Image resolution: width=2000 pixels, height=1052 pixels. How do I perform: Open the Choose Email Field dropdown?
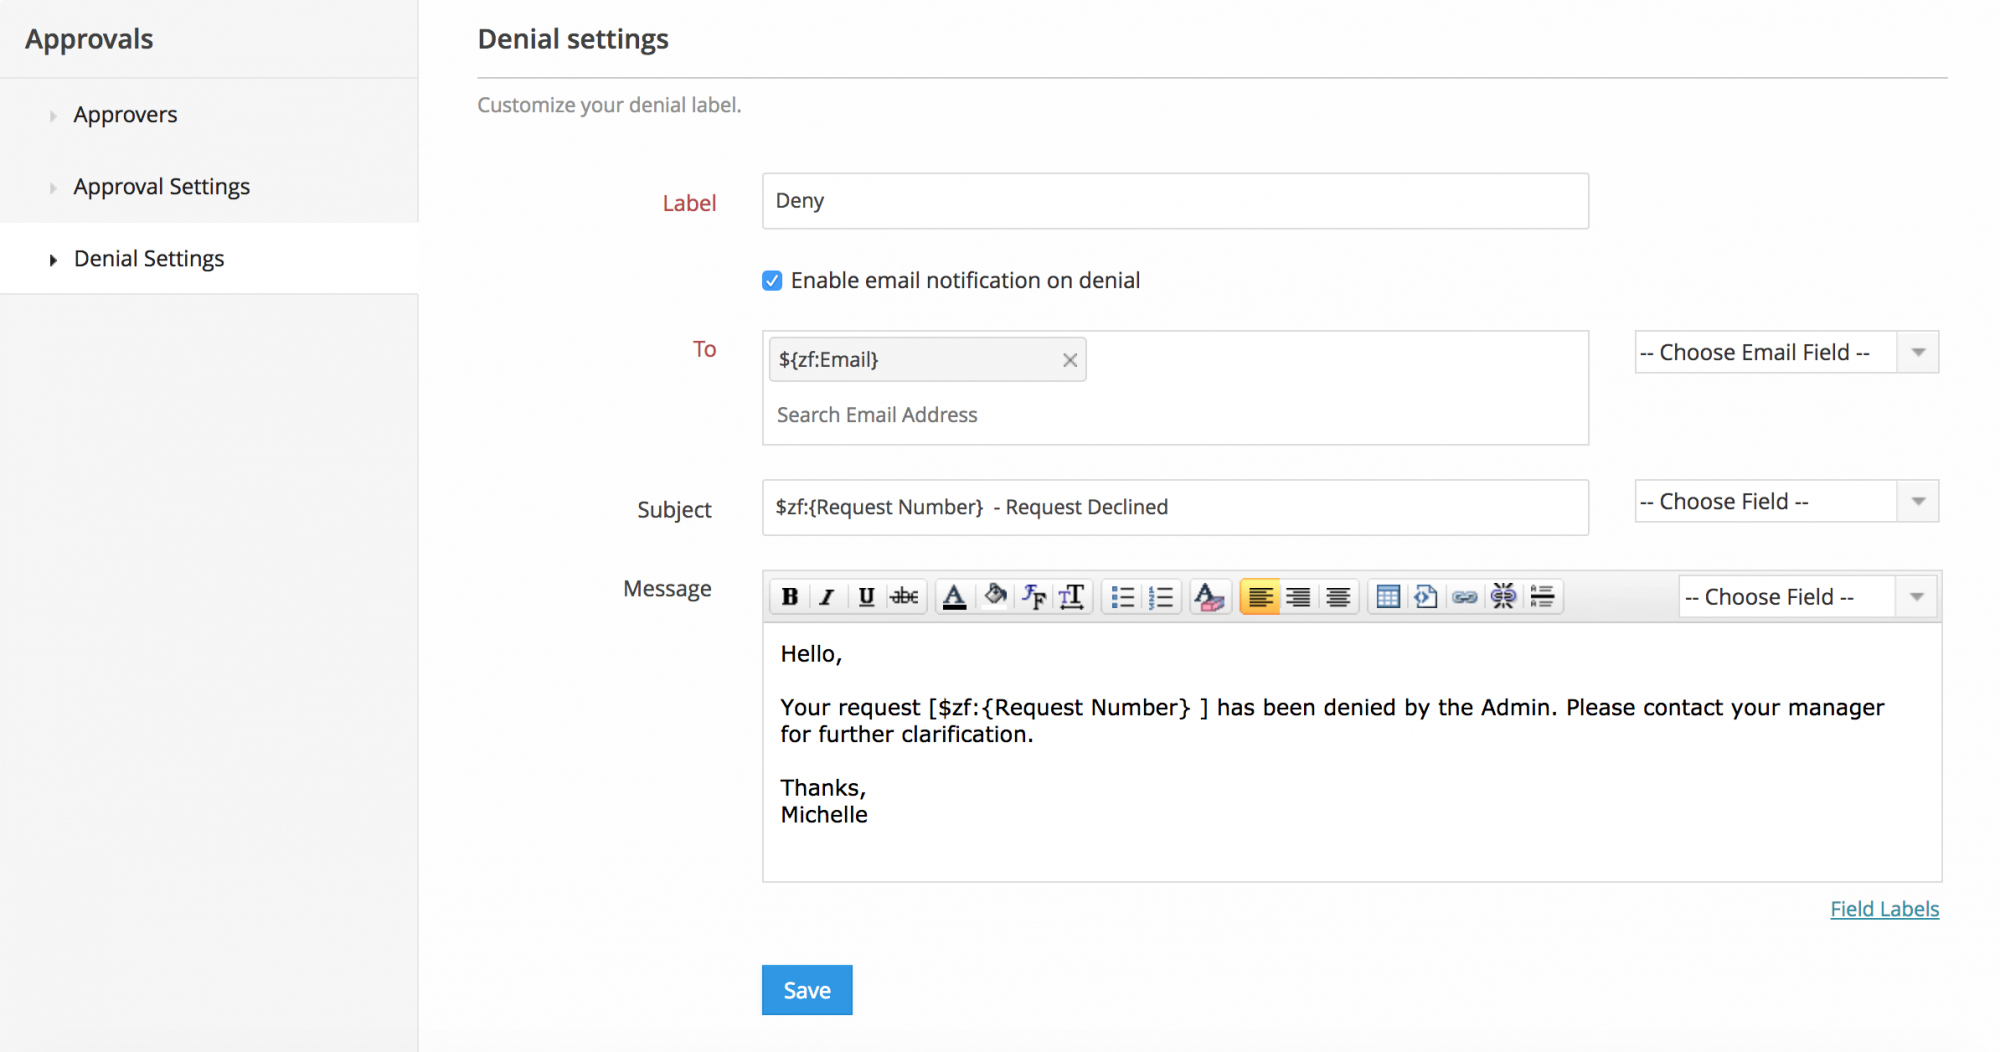[x=1786, y=352]
